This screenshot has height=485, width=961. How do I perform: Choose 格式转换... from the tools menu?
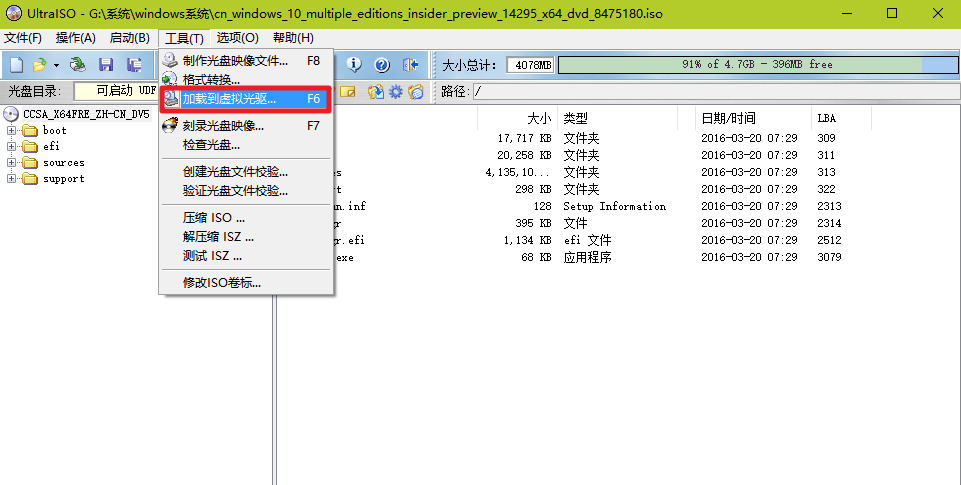[246, 80]
